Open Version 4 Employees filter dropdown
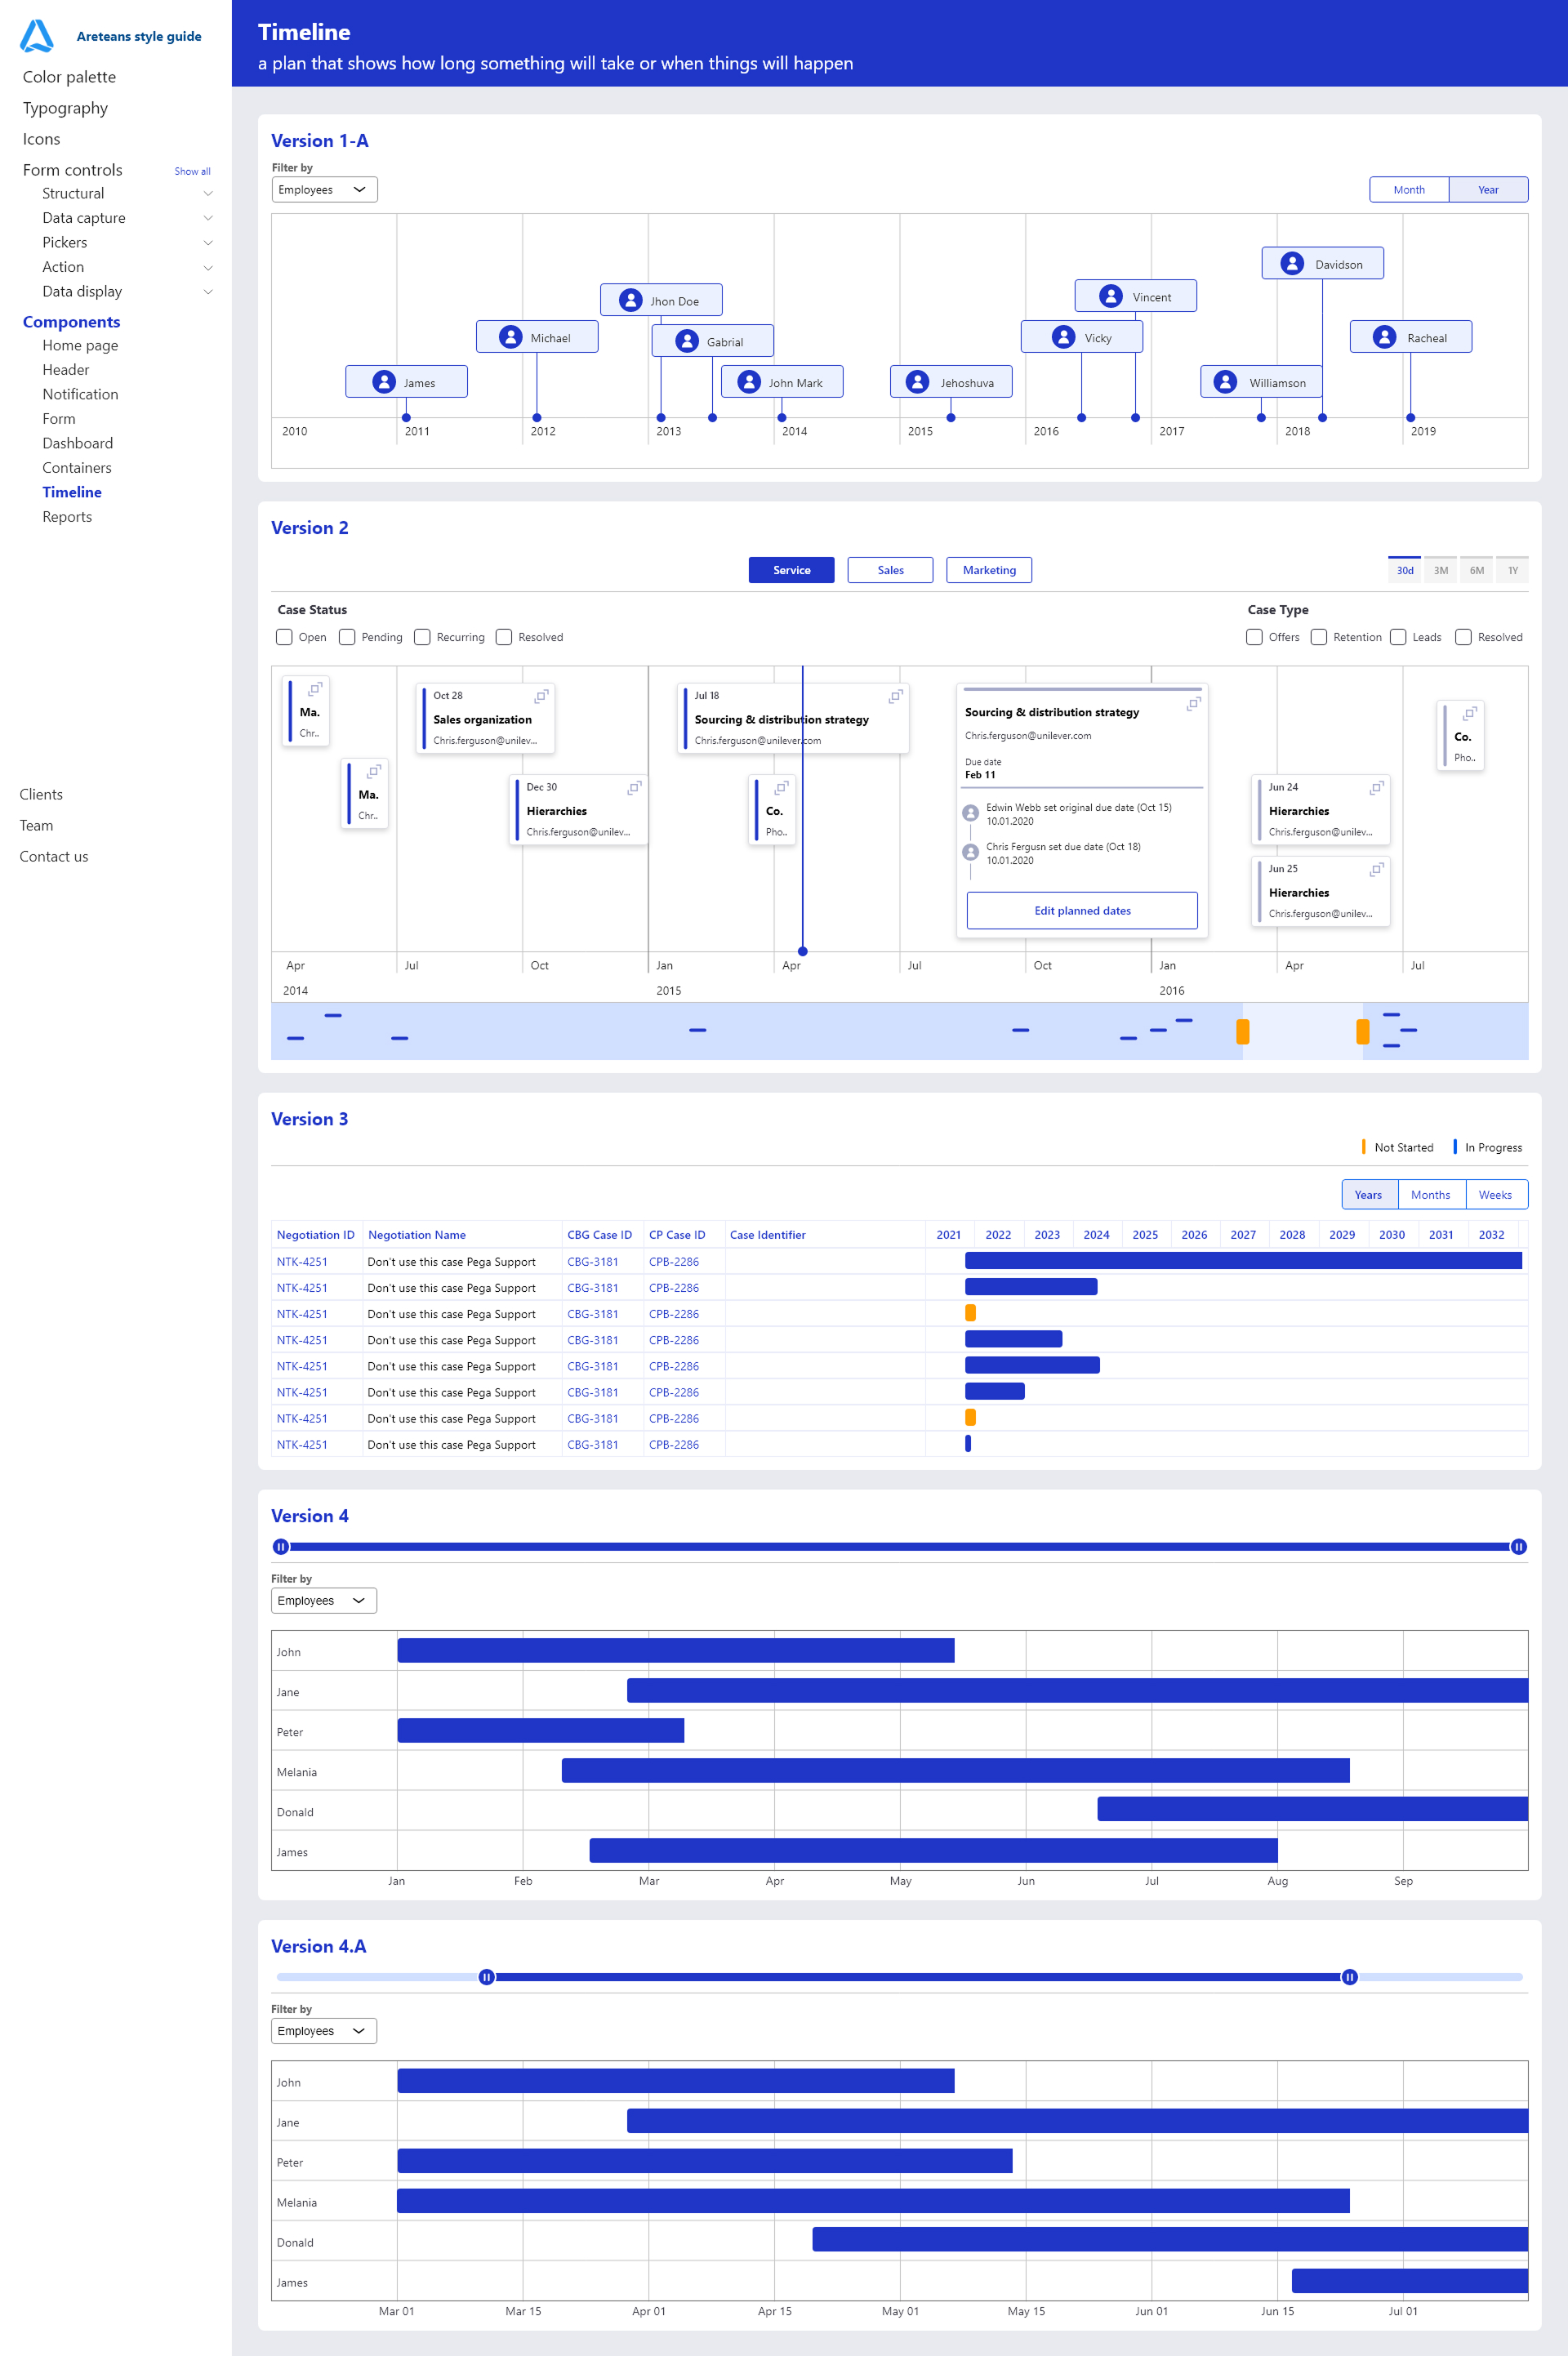The height and width of the screenshot is (2356, 1568). coord(324,1601)
